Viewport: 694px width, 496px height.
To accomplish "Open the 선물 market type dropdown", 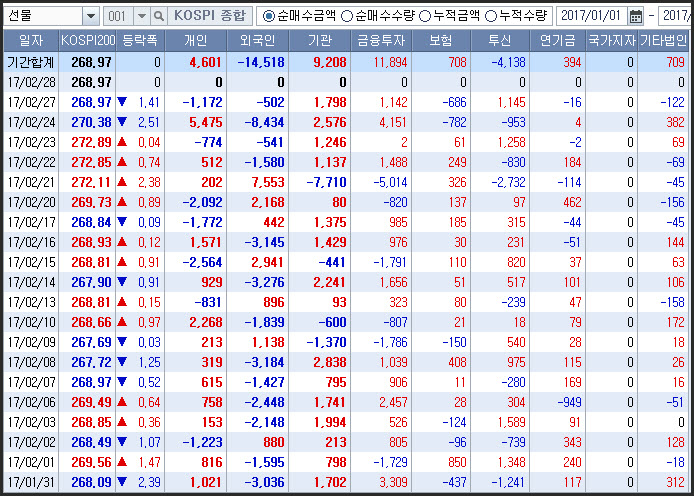I will [x=91, y=16].
